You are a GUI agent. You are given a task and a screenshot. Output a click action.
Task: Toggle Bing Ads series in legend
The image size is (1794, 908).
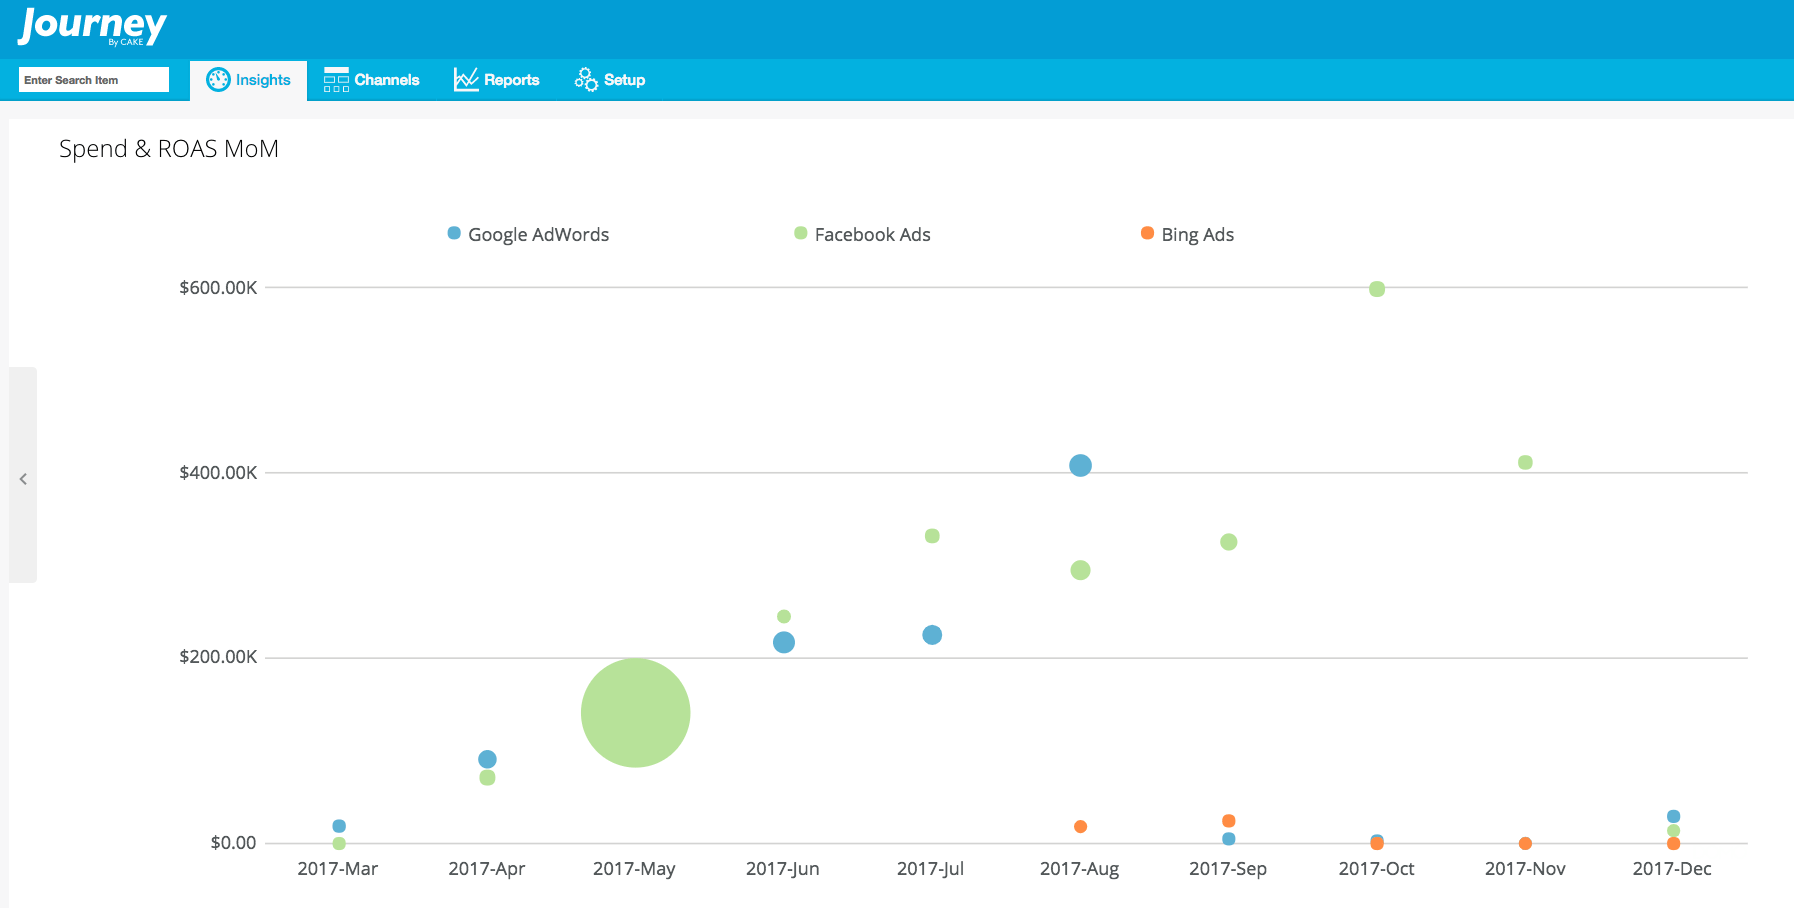(1197, 234)
